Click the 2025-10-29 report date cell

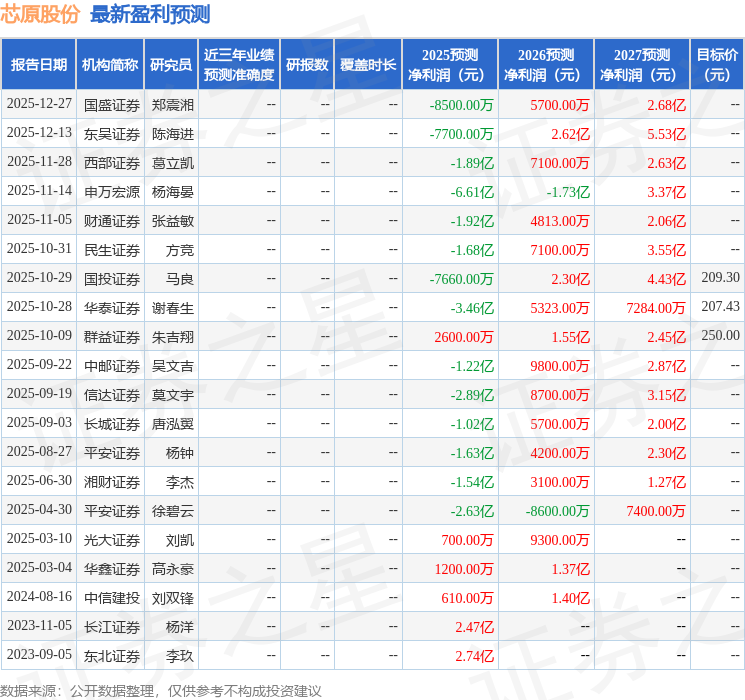coord(39,278)
